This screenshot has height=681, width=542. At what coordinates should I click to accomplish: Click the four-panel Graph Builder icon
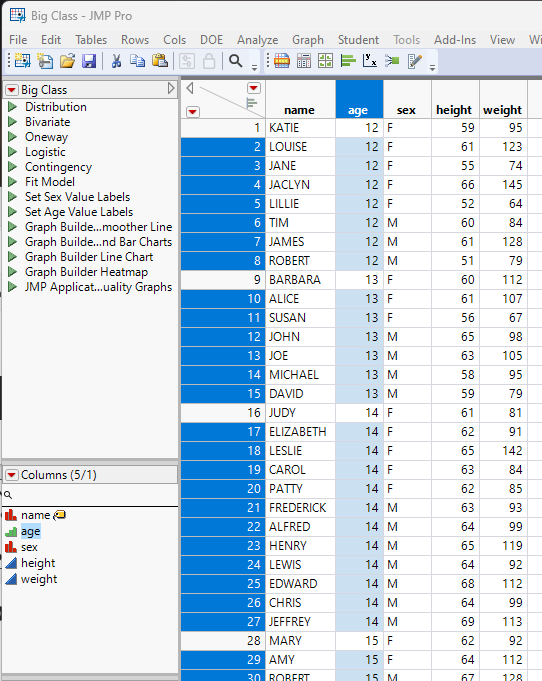[x=326, y=61]
